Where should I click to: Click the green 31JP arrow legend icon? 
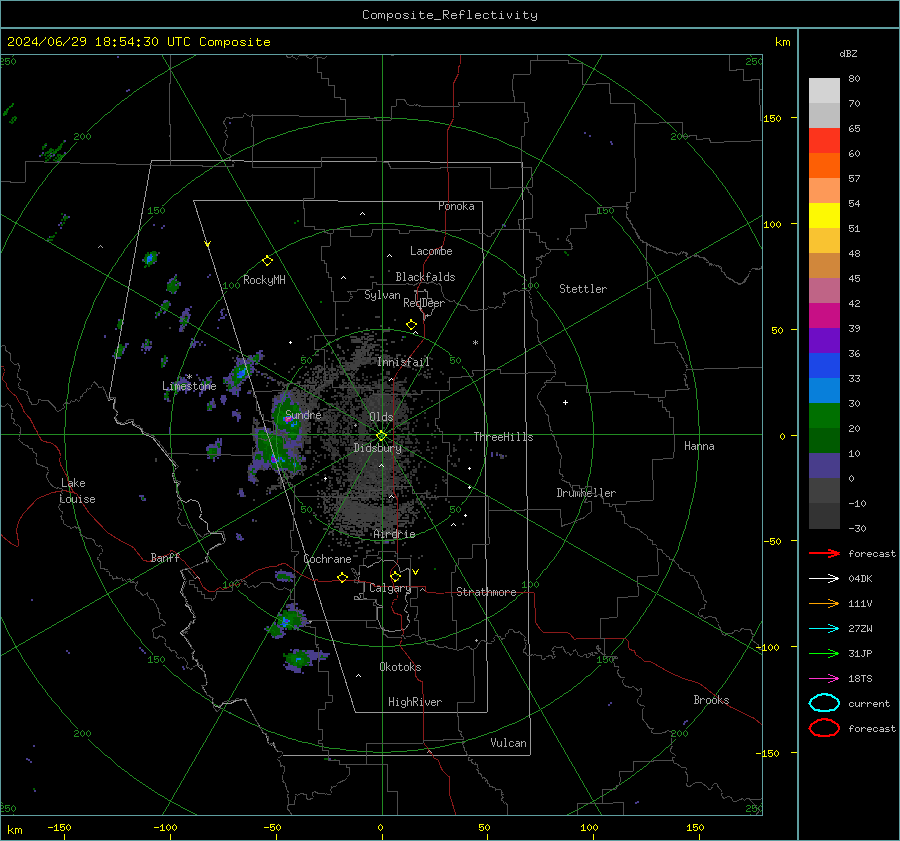(x=824, y=653)
